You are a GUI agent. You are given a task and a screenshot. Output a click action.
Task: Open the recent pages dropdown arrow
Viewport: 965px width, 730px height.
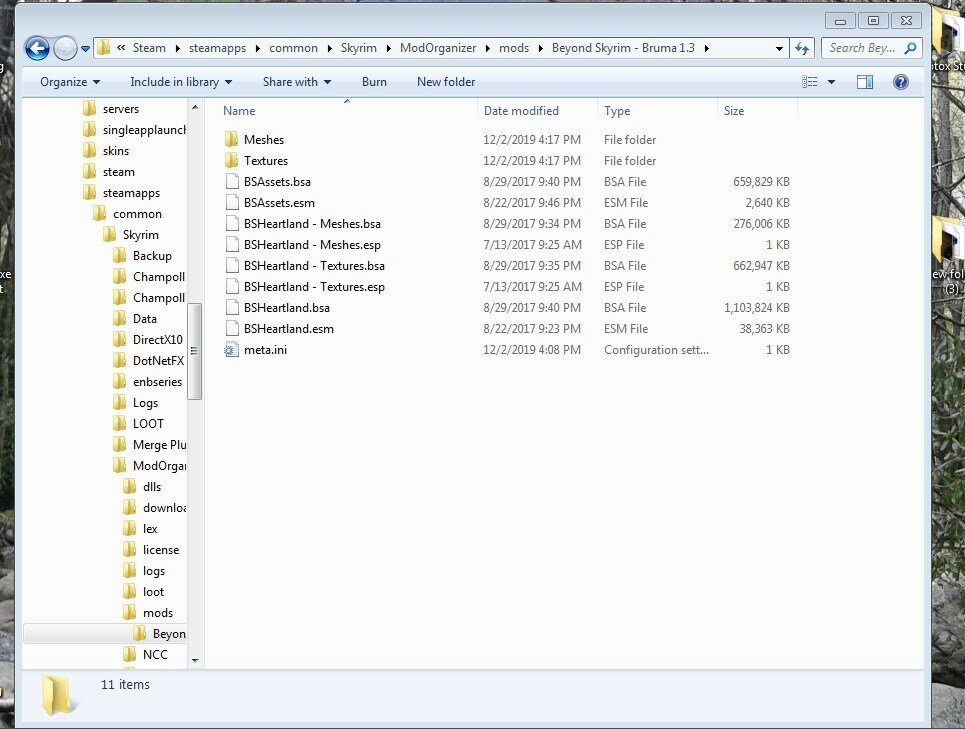[85, 48]
